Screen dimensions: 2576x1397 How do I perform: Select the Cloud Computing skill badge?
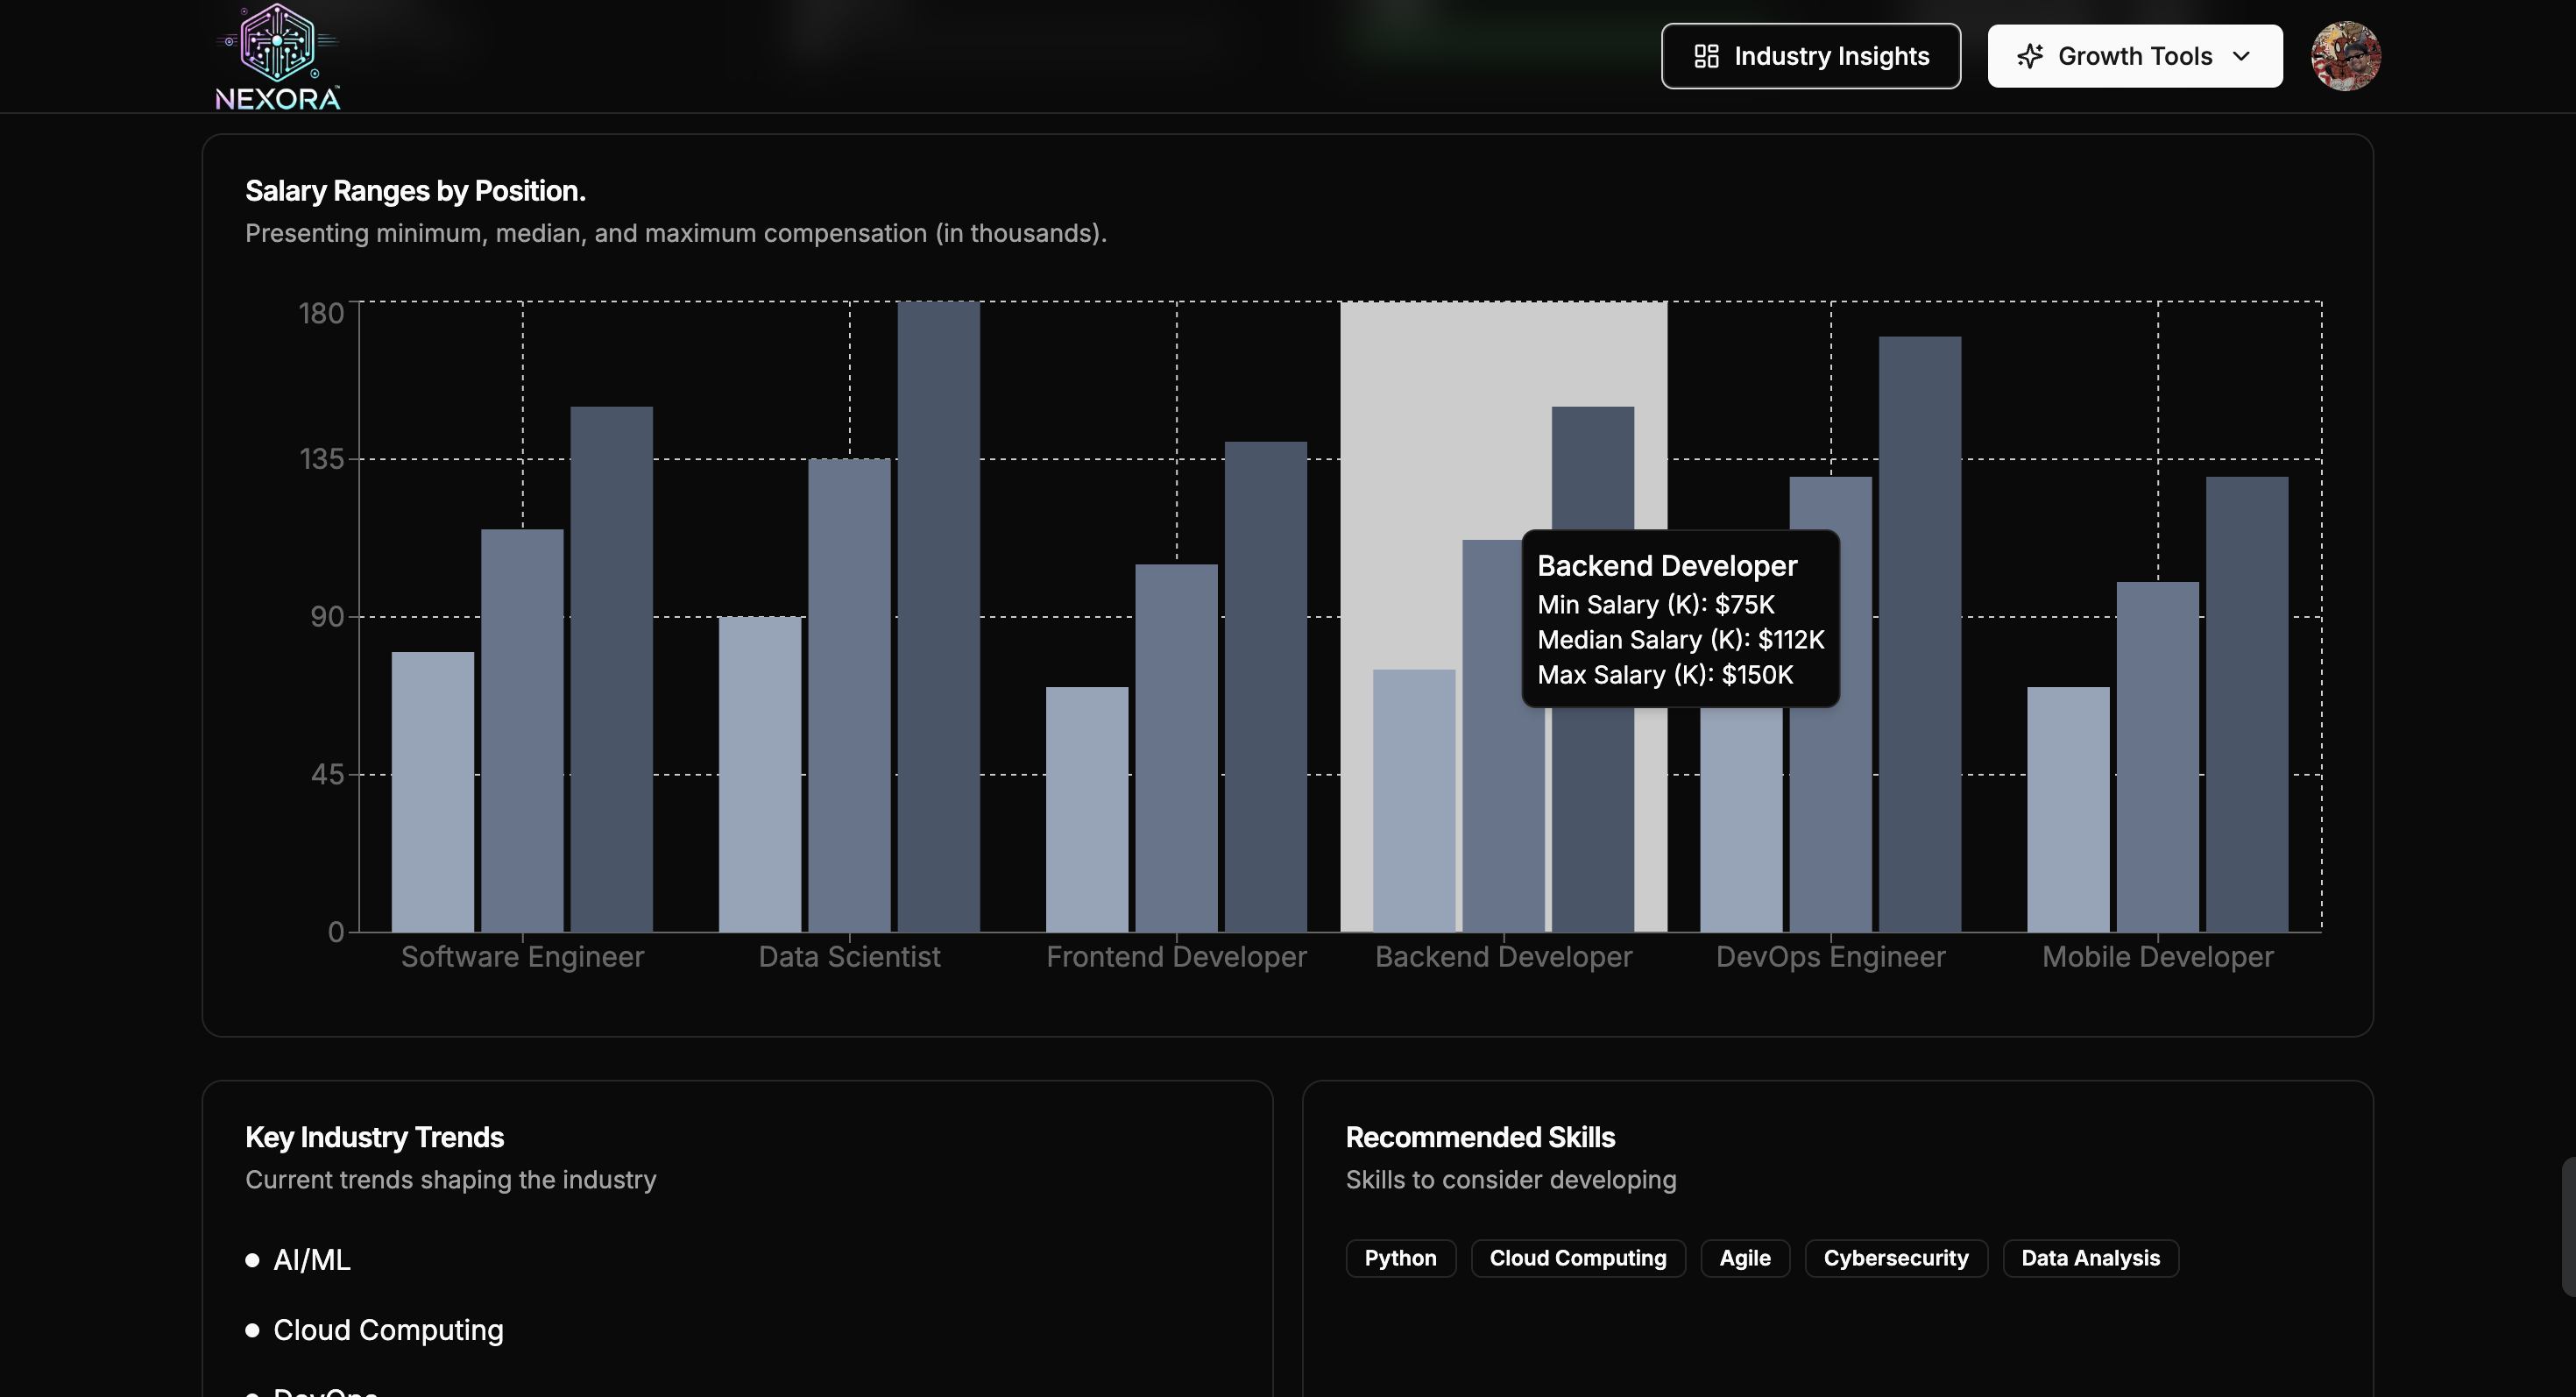tap(1577, 1258)
